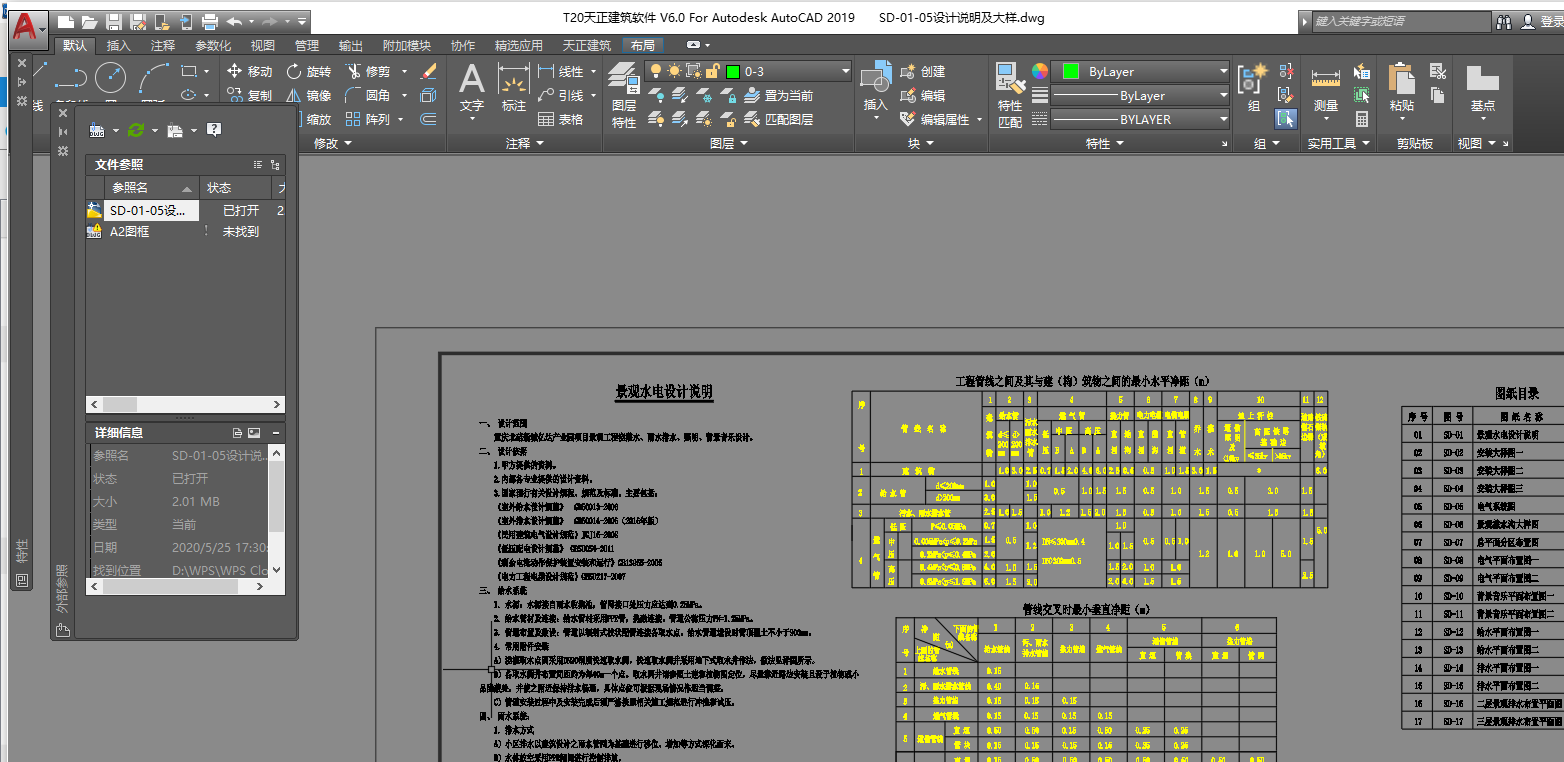Expand the ByLayer lineweight dropdown
1564x762 pixels.
coord(1223,96)
